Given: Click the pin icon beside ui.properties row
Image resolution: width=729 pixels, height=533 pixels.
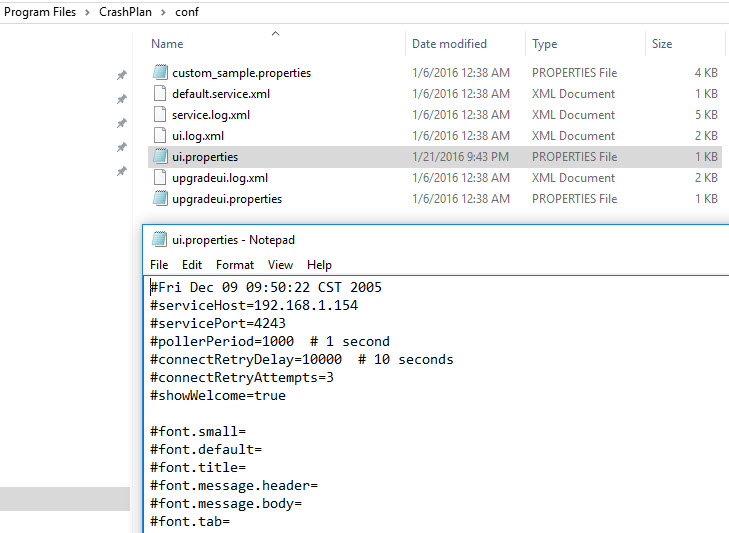Looking at the screenshot, I should coord(122,147).
